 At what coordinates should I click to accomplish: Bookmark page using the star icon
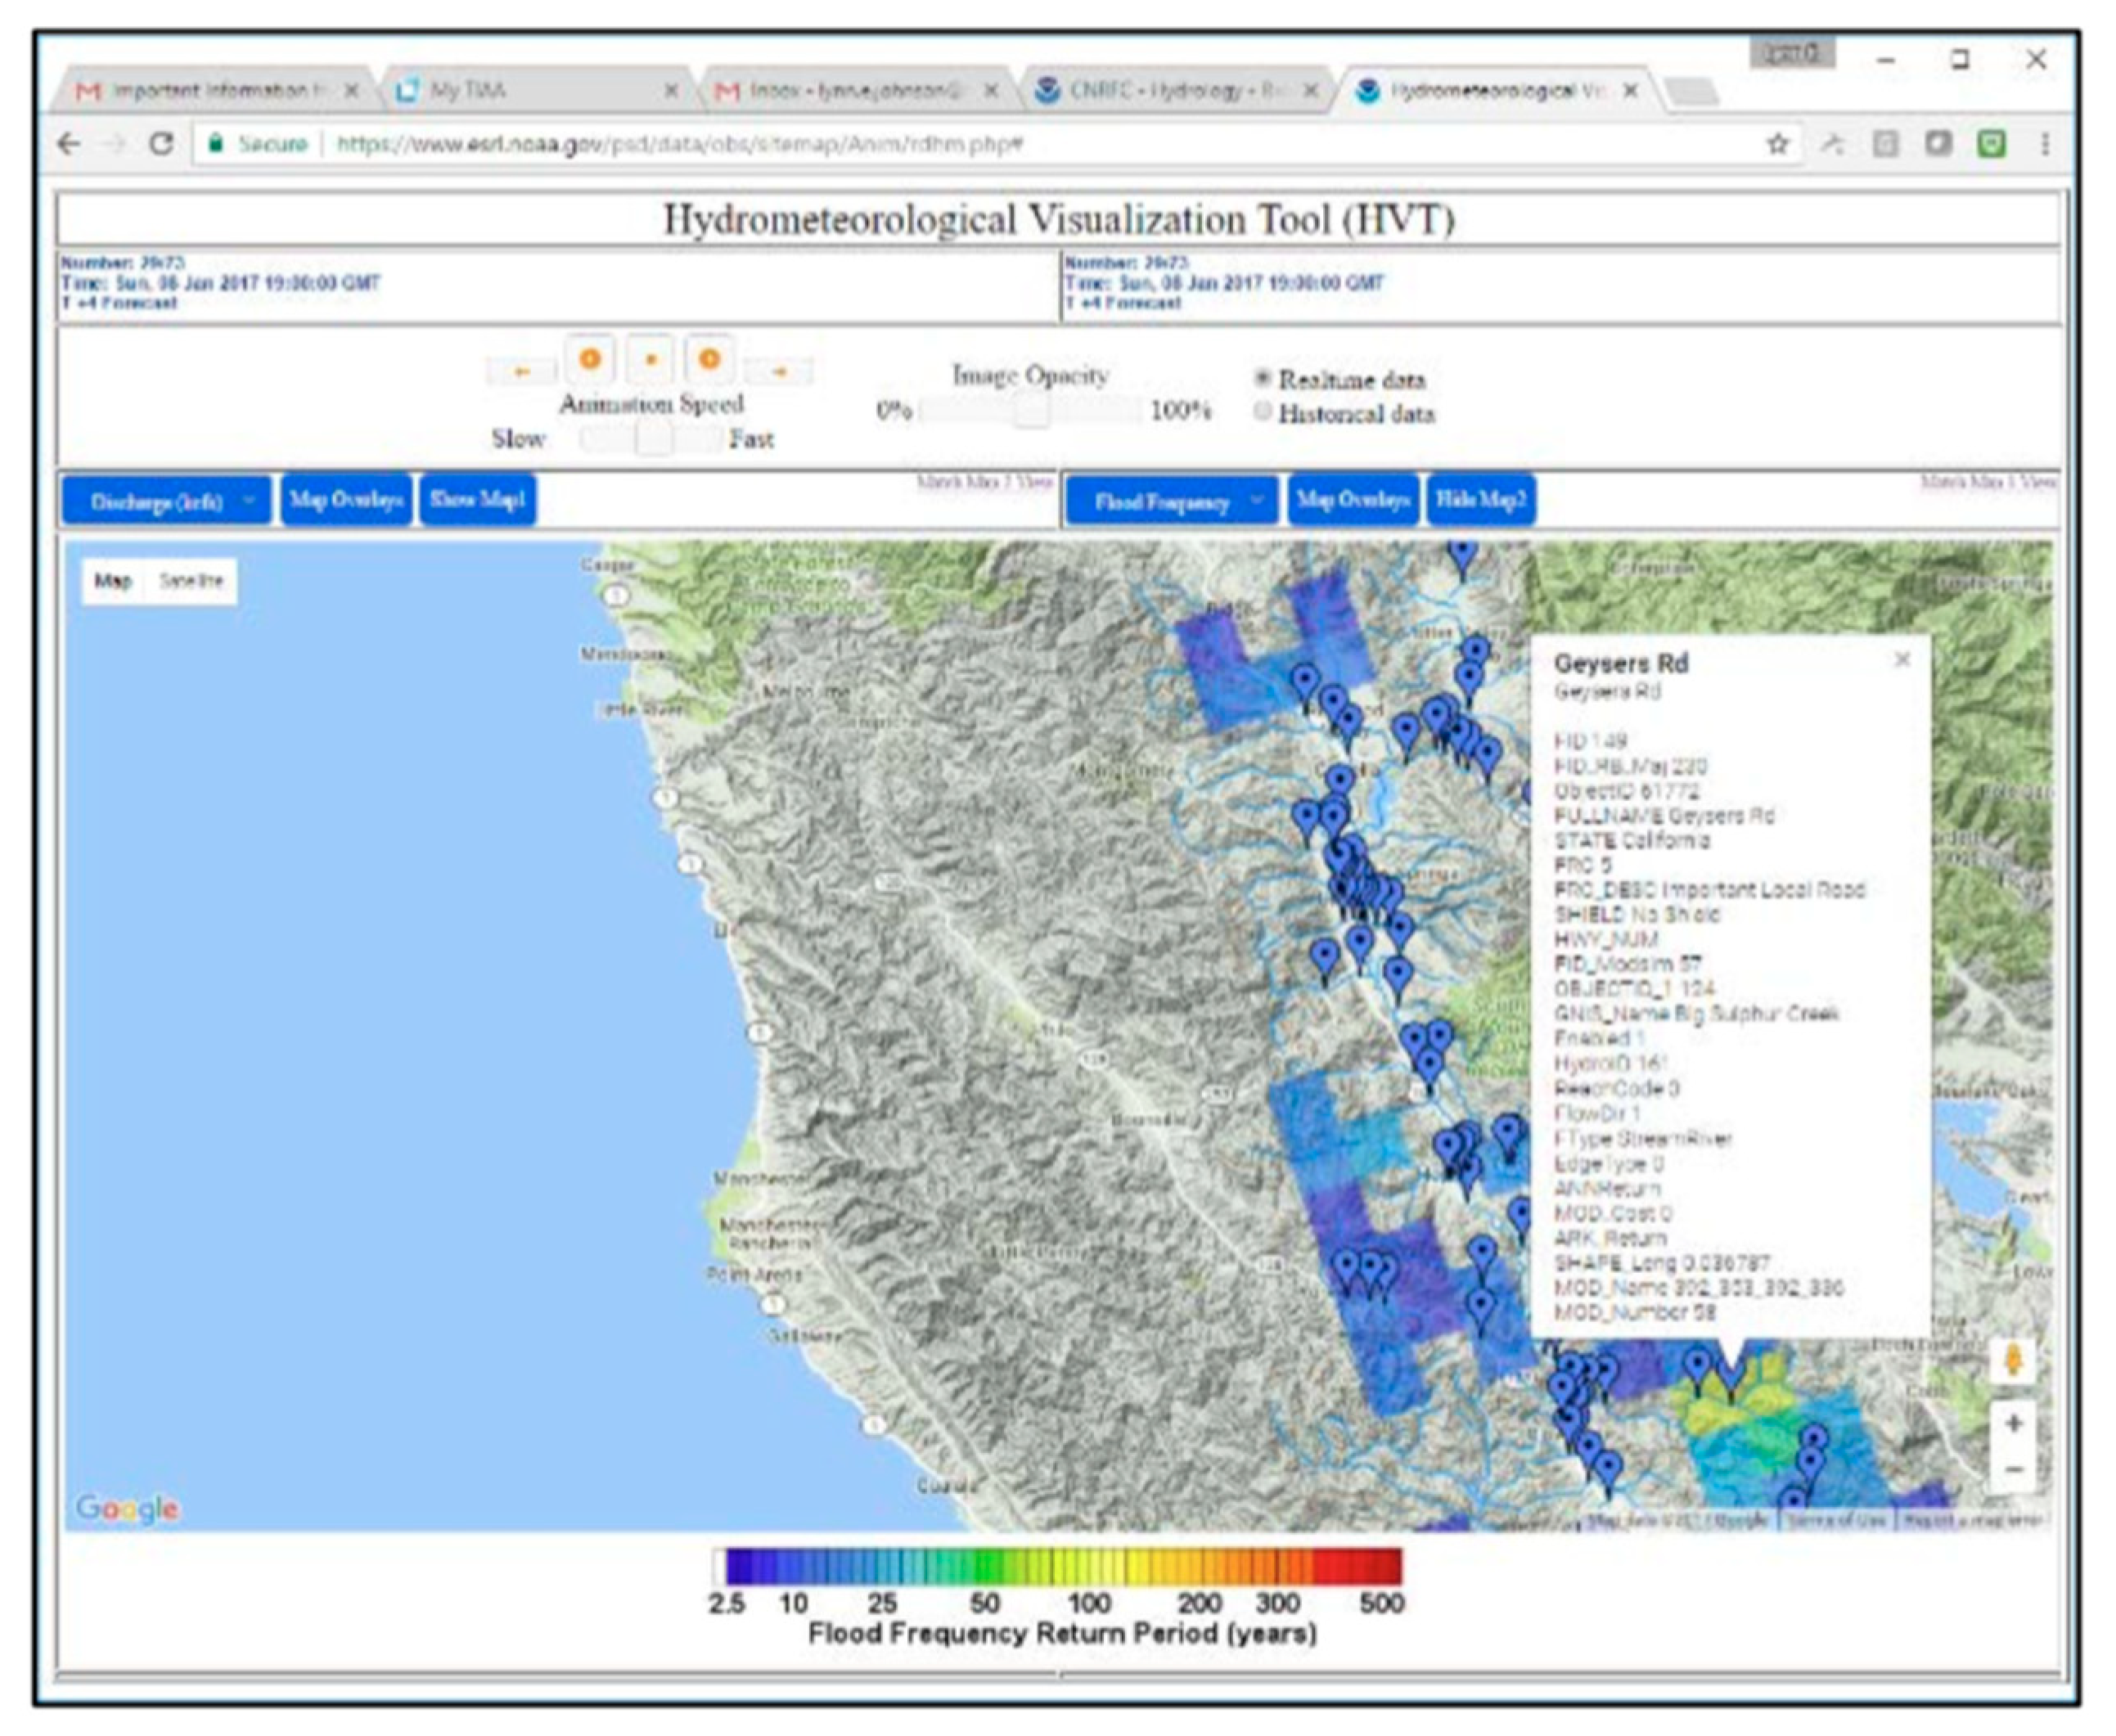(1777, 144)
